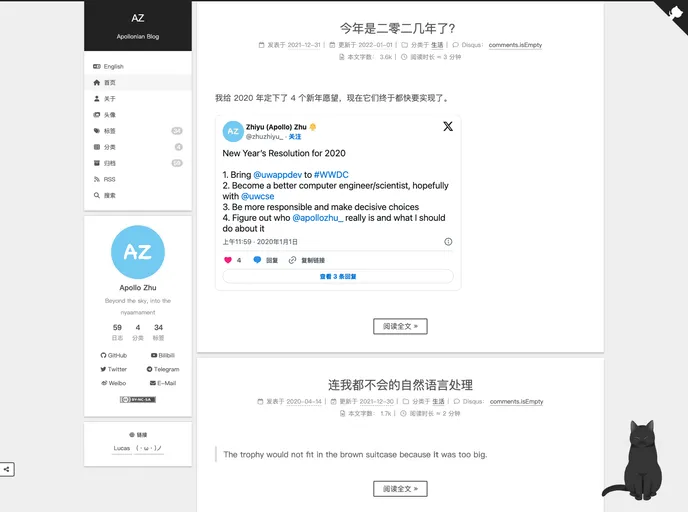Click 阅读全文 button under the first post
The image size is (688, 512).
[400, 326]
